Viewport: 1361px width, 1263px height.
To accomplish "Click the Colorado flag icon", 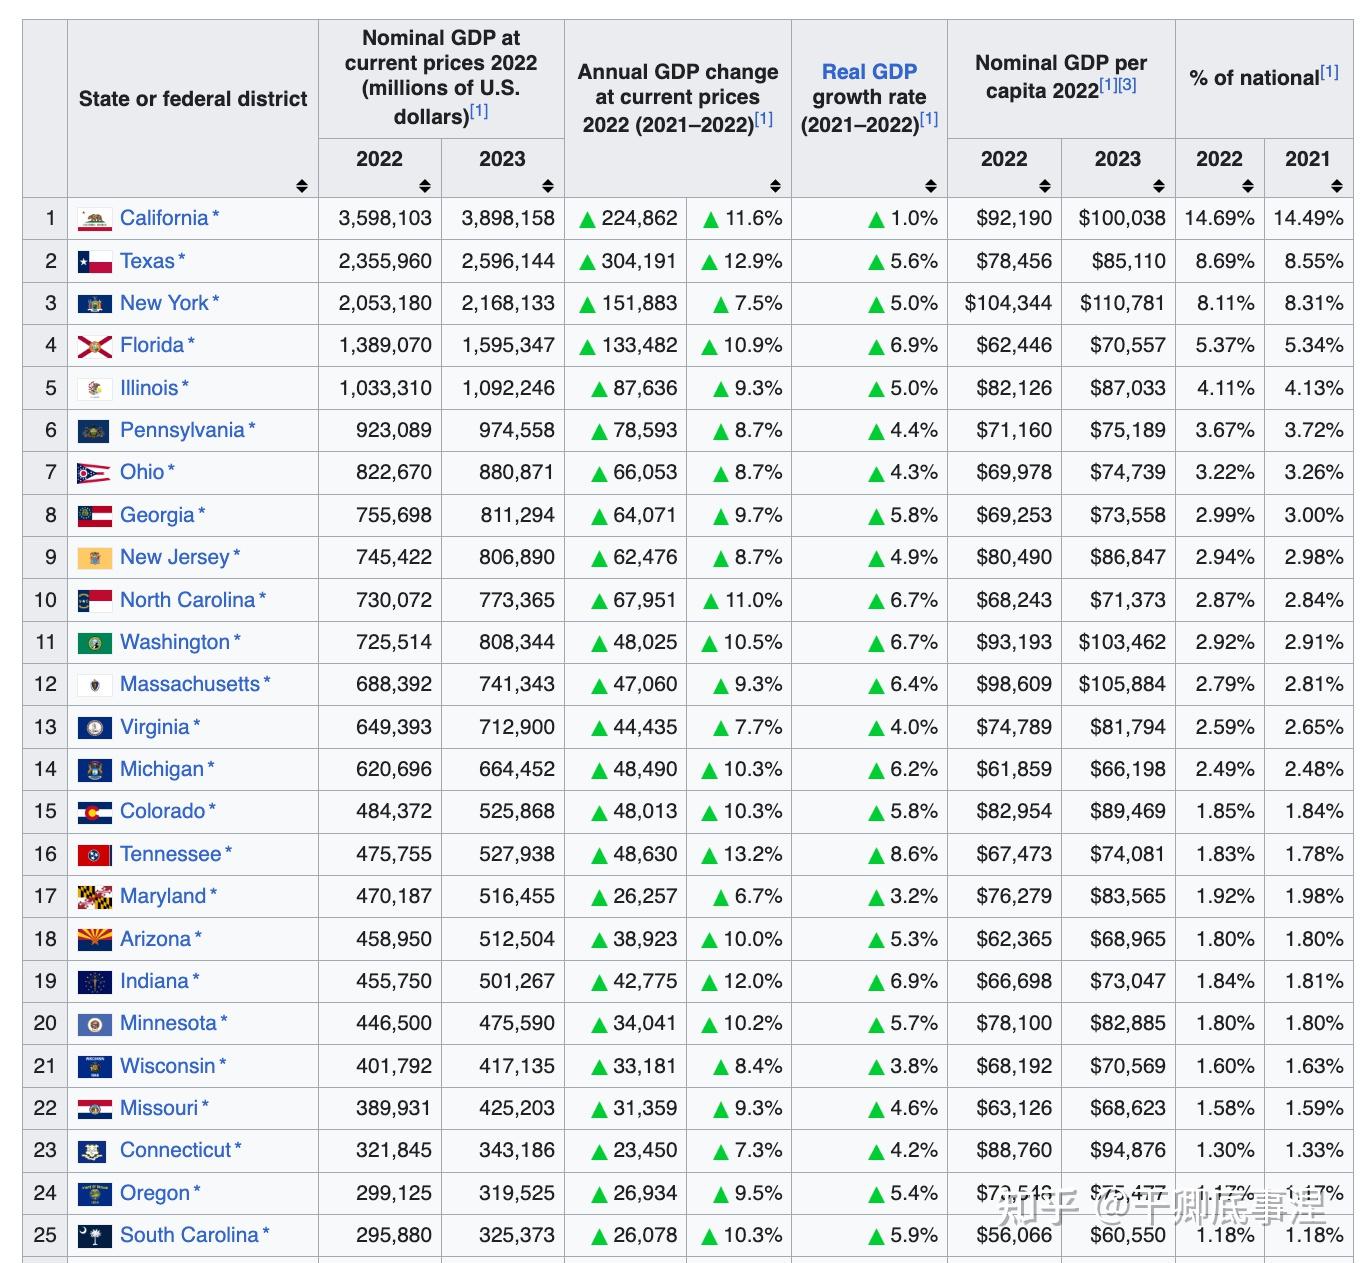I will point(94,812).
